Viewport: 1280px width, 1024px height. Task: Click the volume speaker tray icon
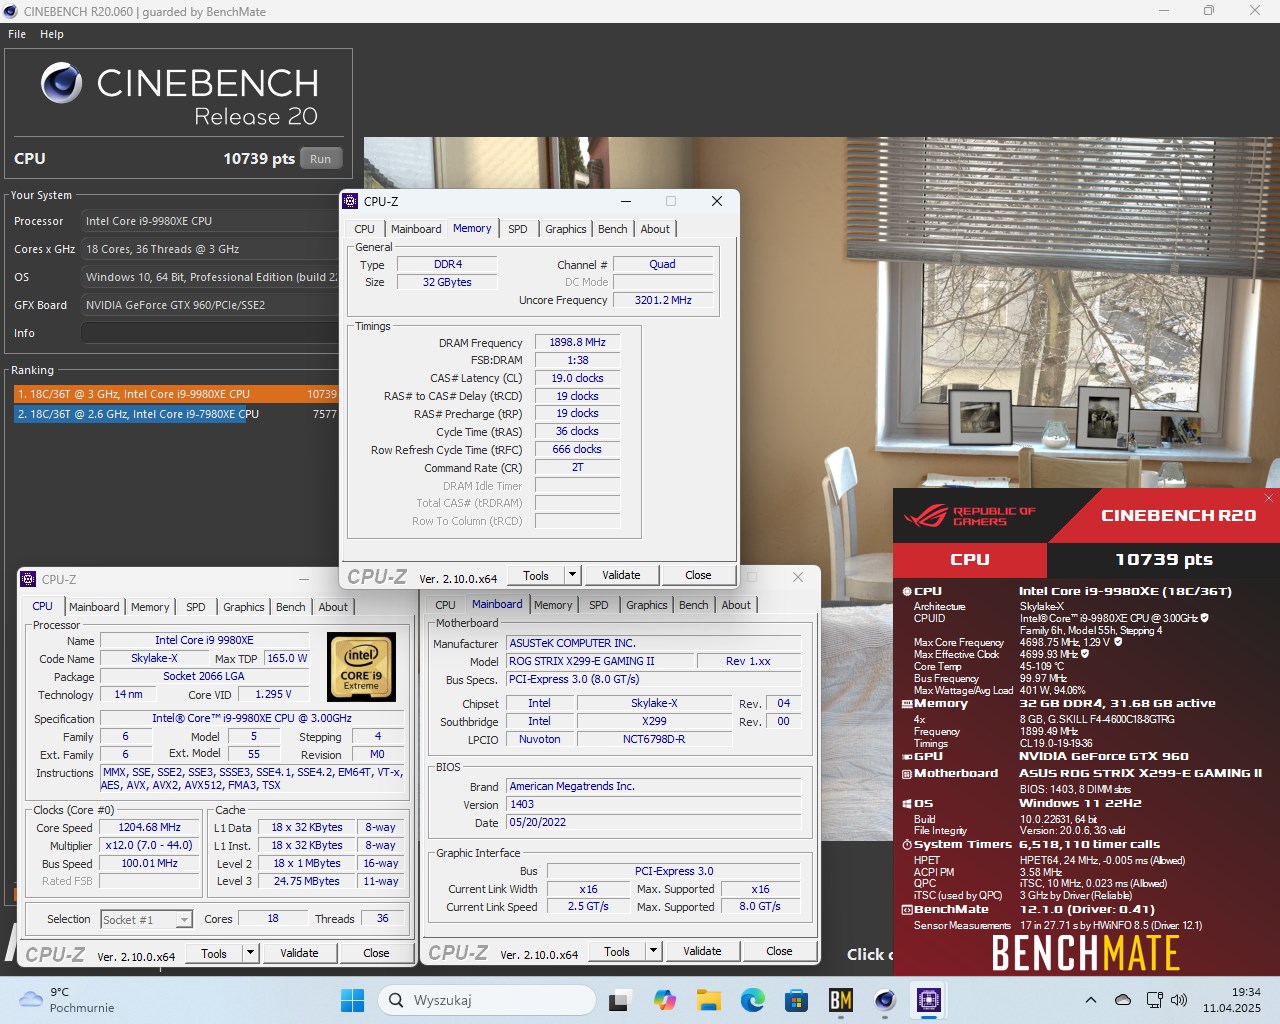click(x=1179, y=1000)
